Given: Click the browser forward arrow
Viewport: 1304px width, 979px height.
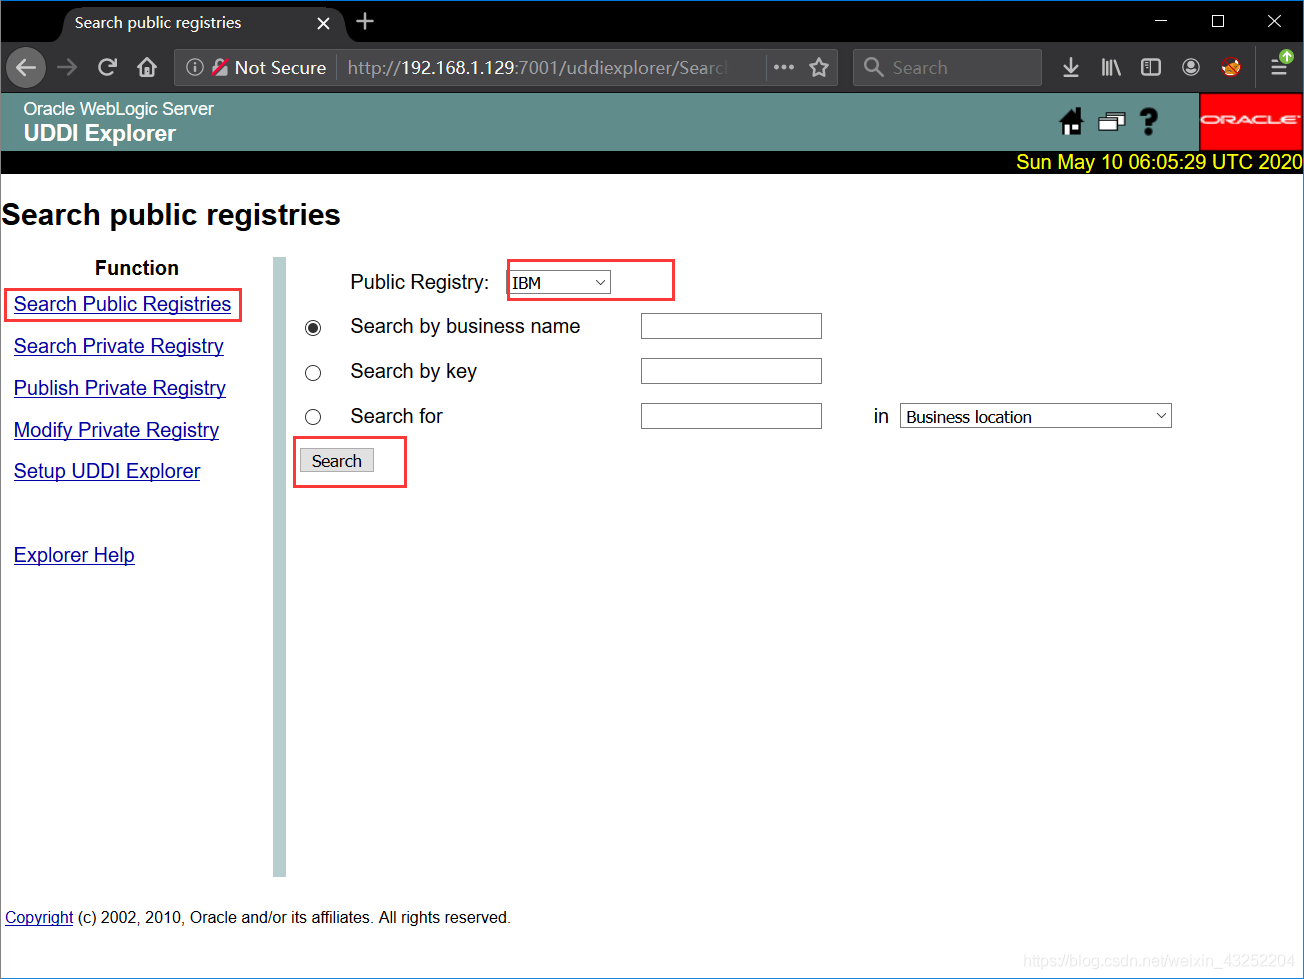Looking at the screenshot, I should (x=67, y=68).
